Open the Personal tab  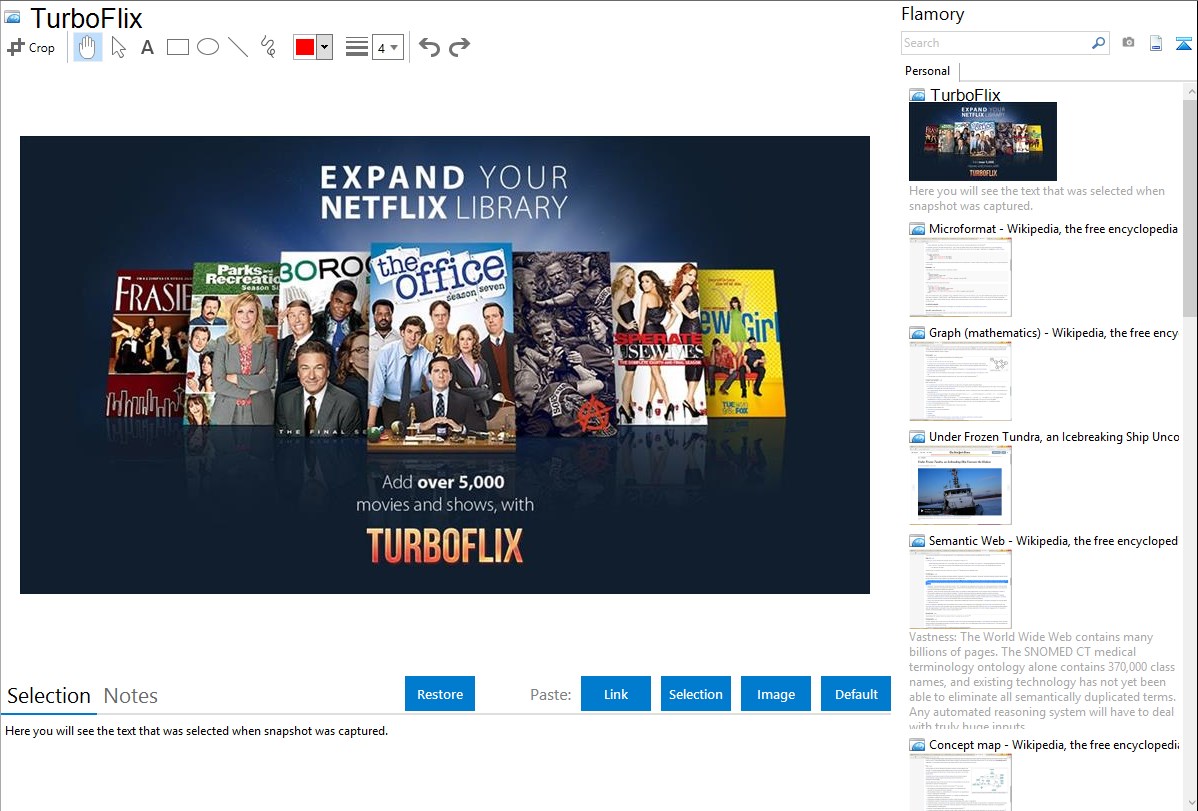point(928,71)
